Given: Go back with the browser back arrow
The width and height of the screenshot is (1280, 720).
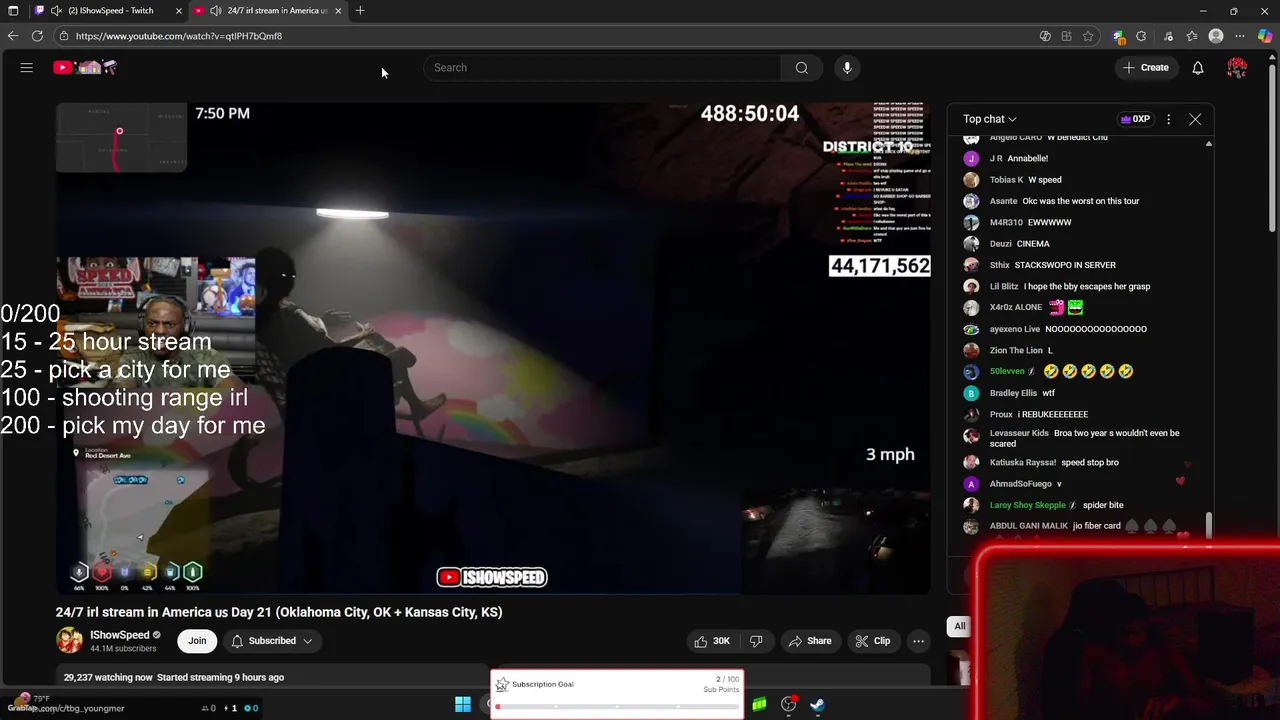Looking at the screenshot, I should pyautogui.click(x=13, y=36).
